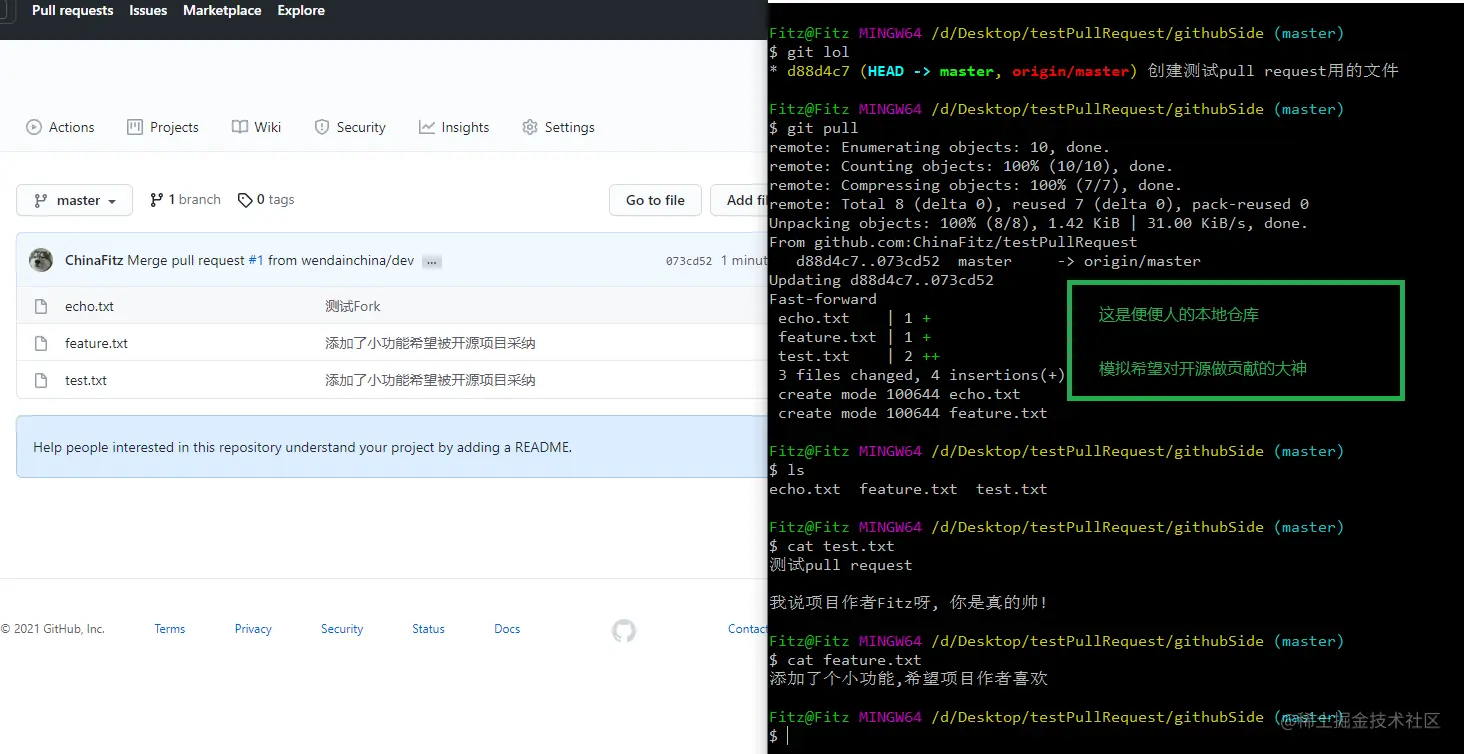Open the Privacy footer link
The image size is (1464, 754).
(x=253, y=629)
